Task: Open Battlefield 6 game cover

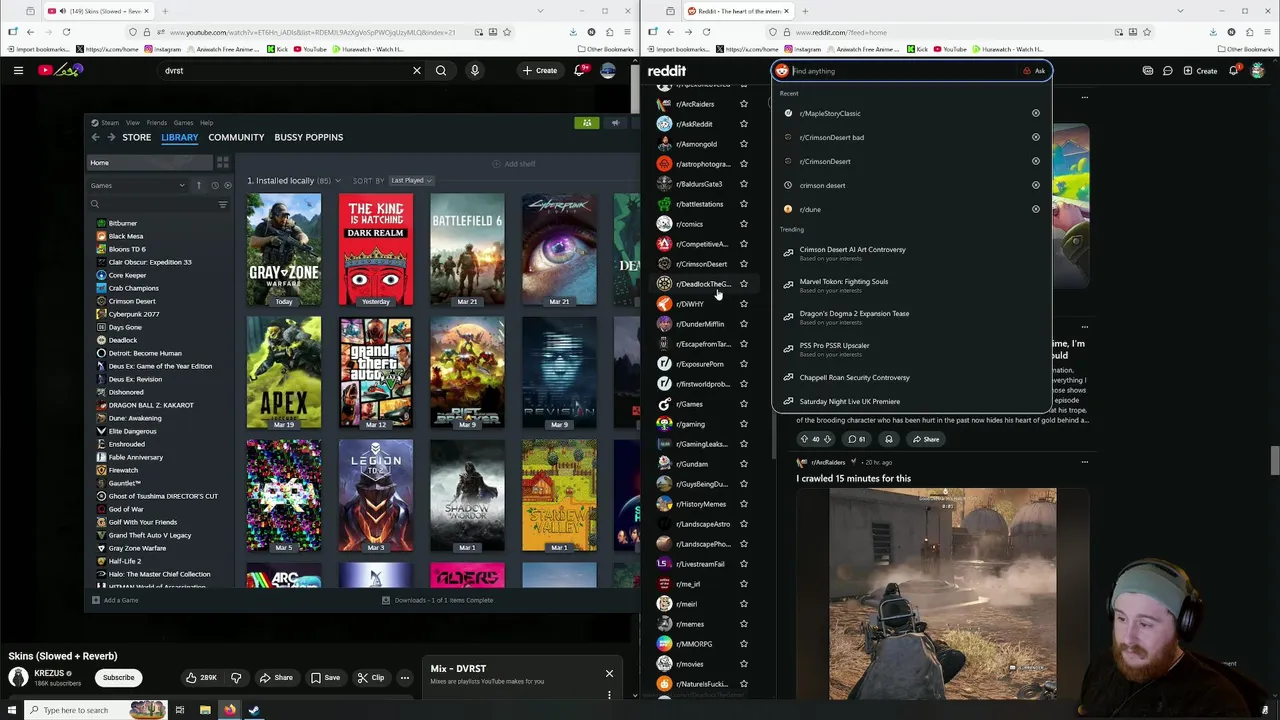Action: (x=467, y=250)
